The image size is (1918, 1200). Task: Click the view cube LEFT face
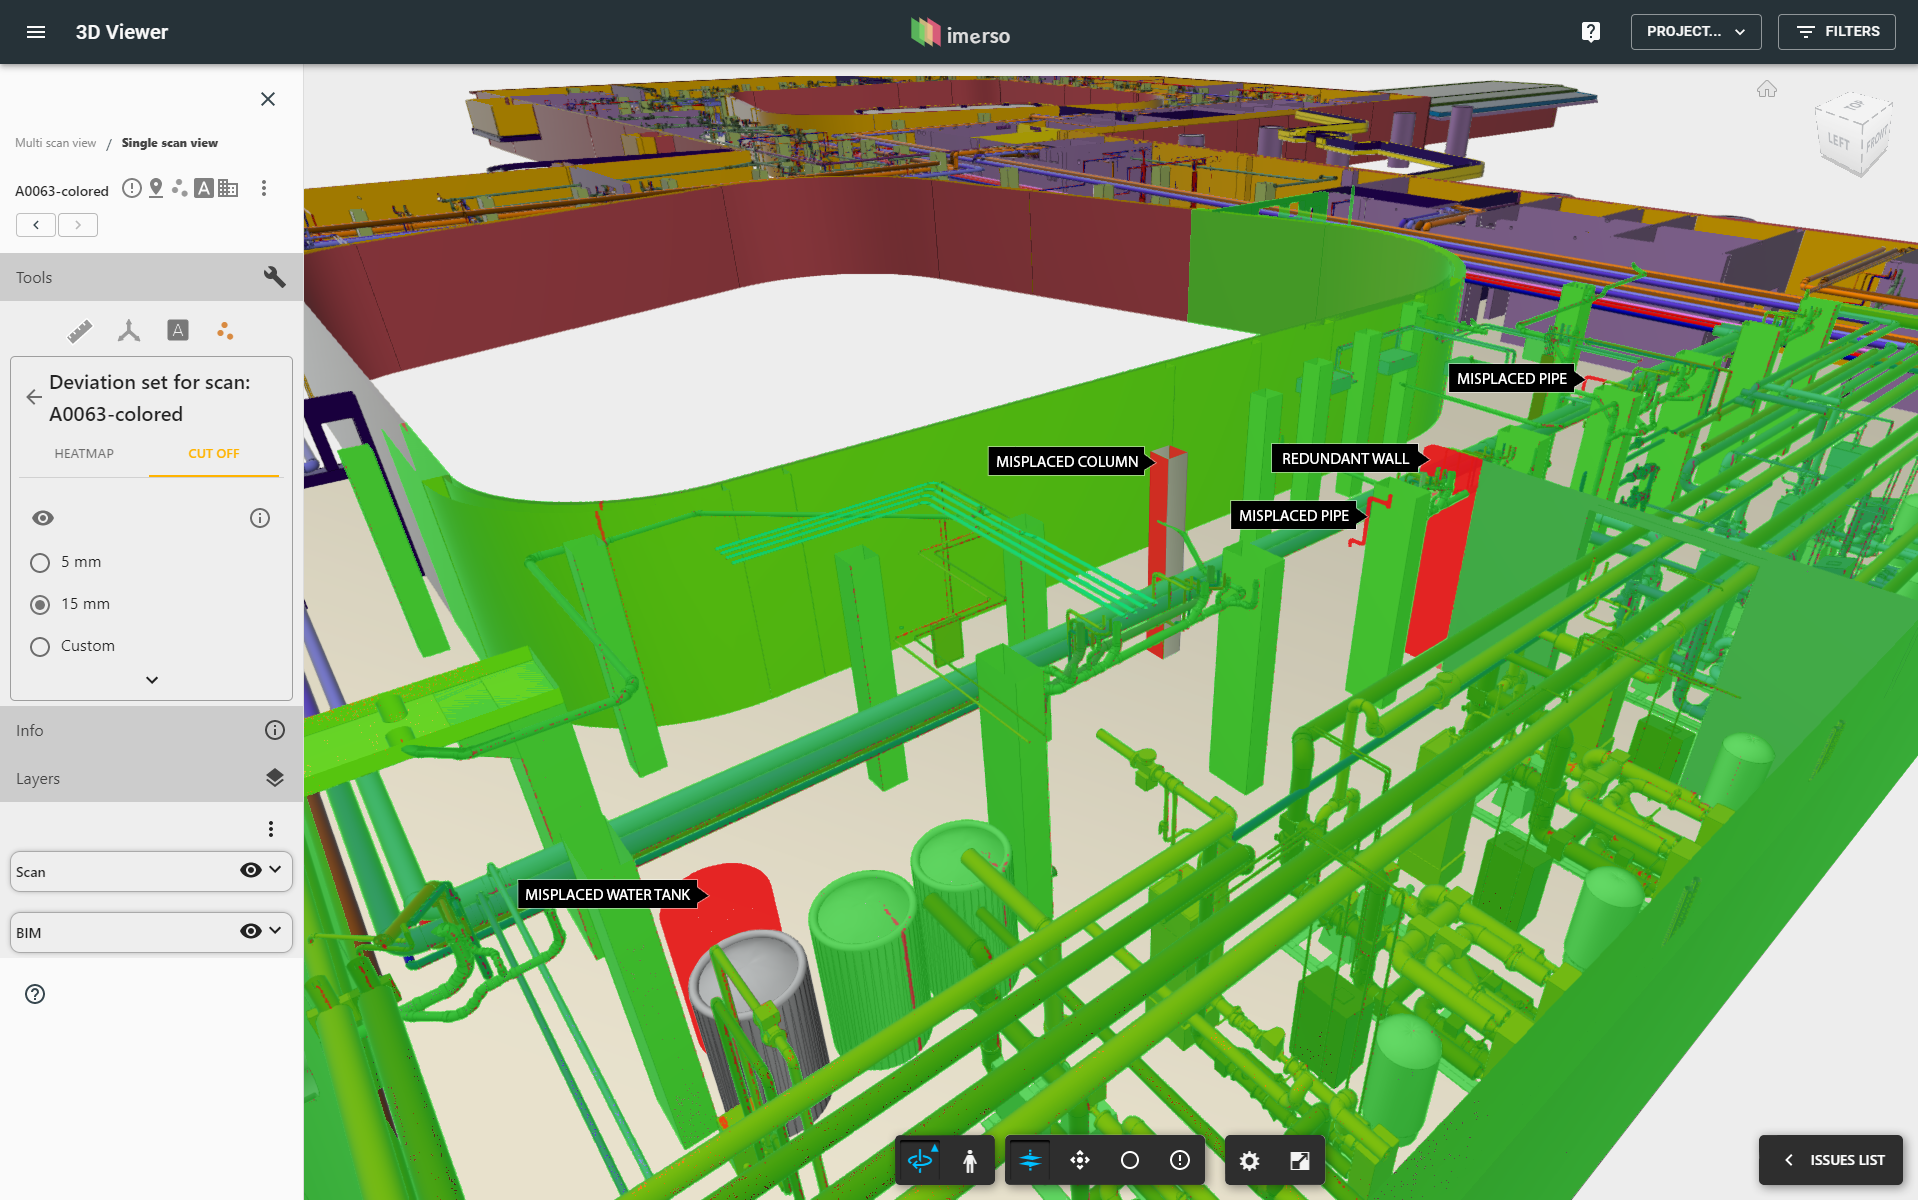click(1839, 141)
